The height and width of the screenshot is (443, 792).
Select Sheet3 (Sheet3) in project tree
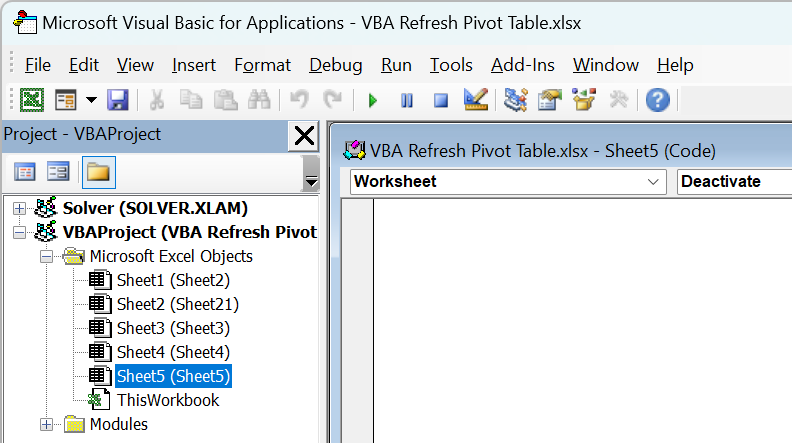click(173, 328)
